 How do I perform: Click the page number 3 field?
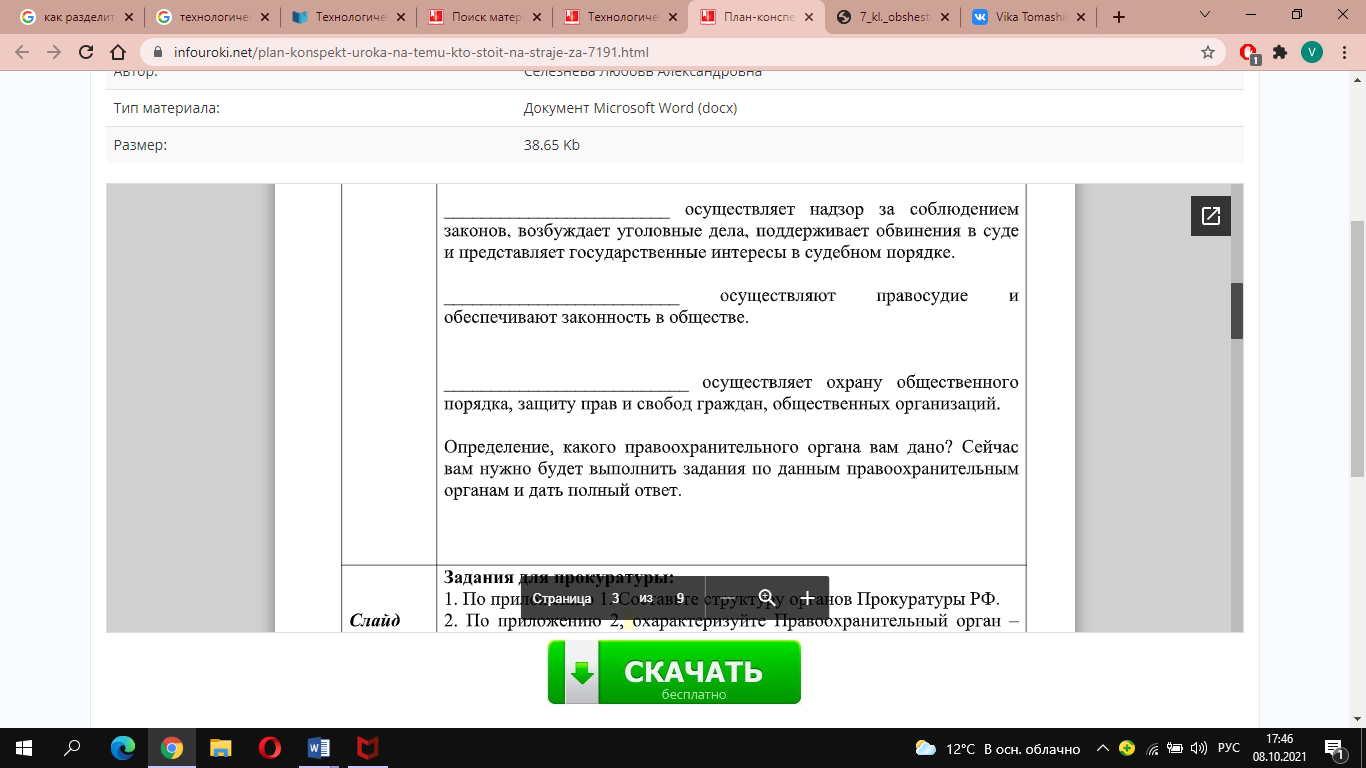(615, 598)
